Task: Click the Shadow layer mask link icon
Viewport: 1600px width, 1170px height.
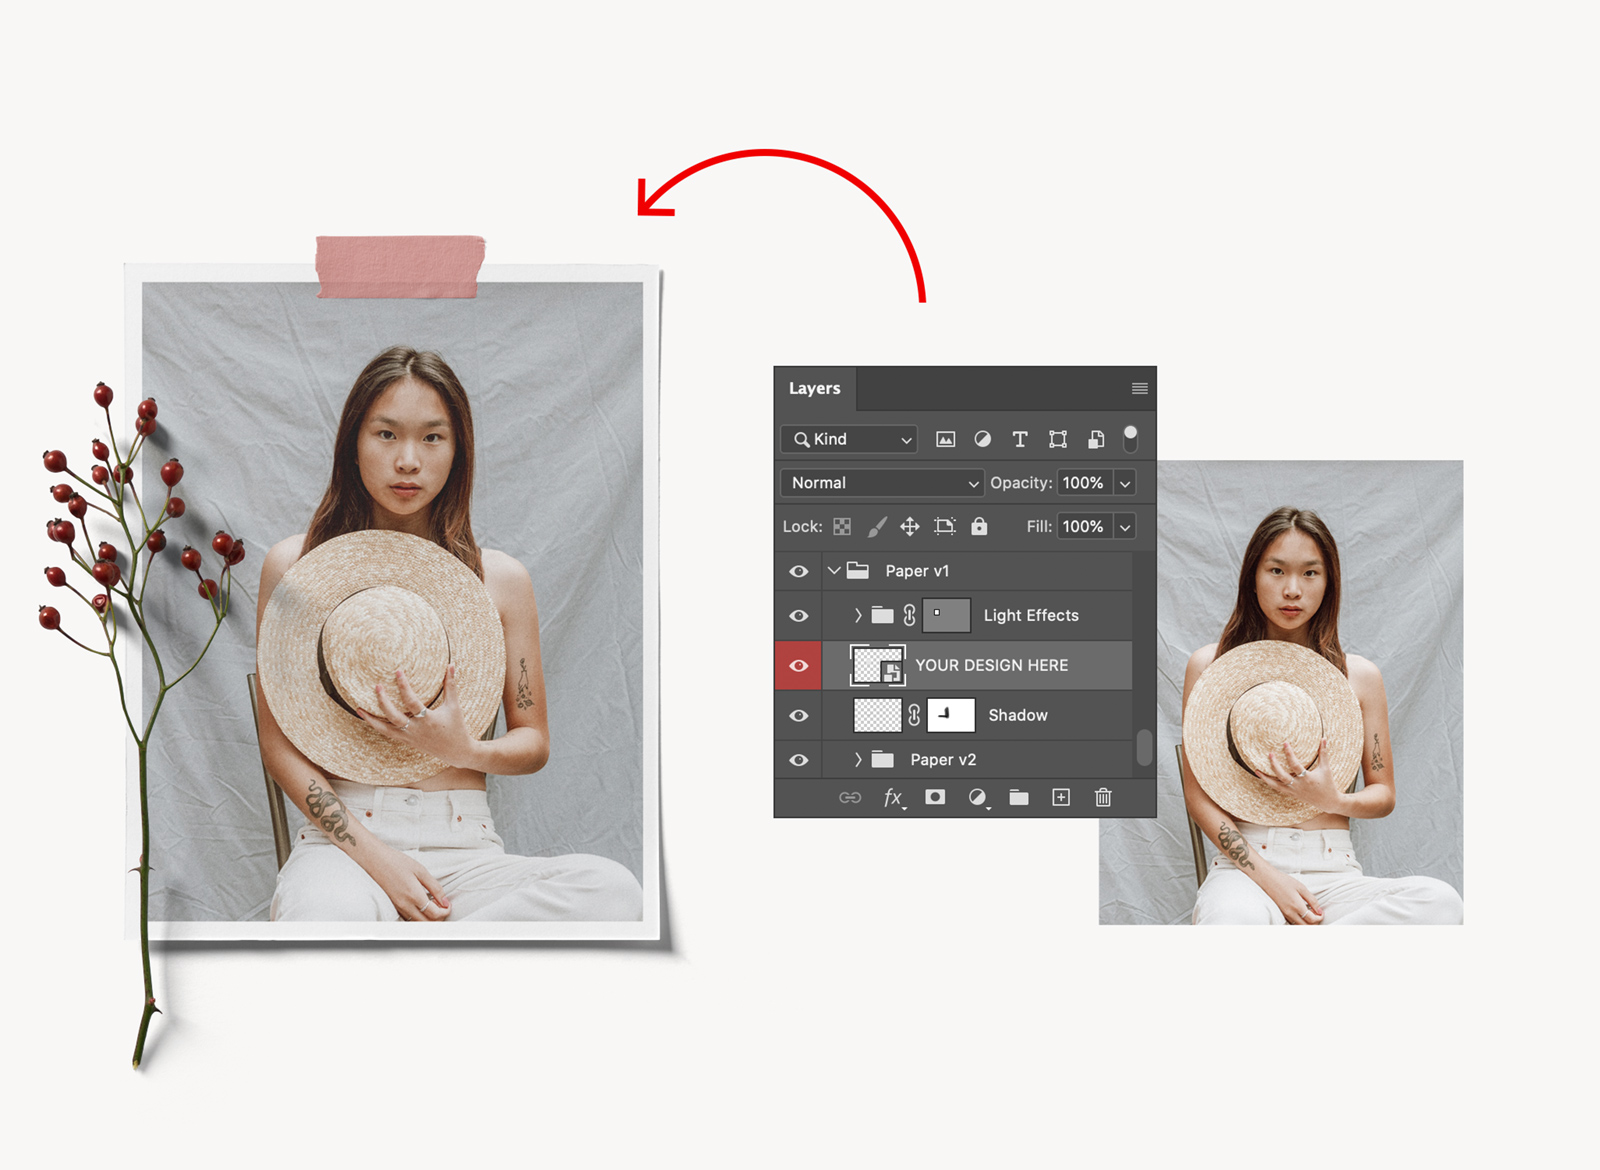Action: coord(914,715)
